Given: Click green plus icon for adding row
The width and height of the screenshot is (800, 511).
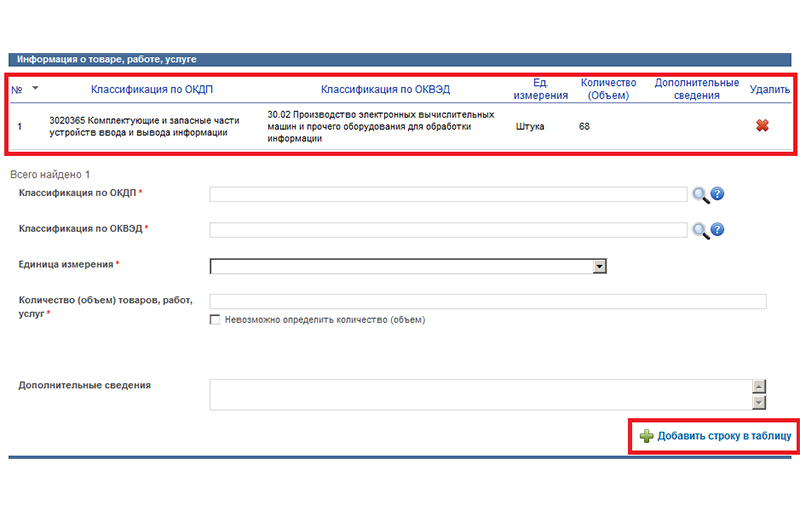Looking at the screenshot, I should point(646,436).
